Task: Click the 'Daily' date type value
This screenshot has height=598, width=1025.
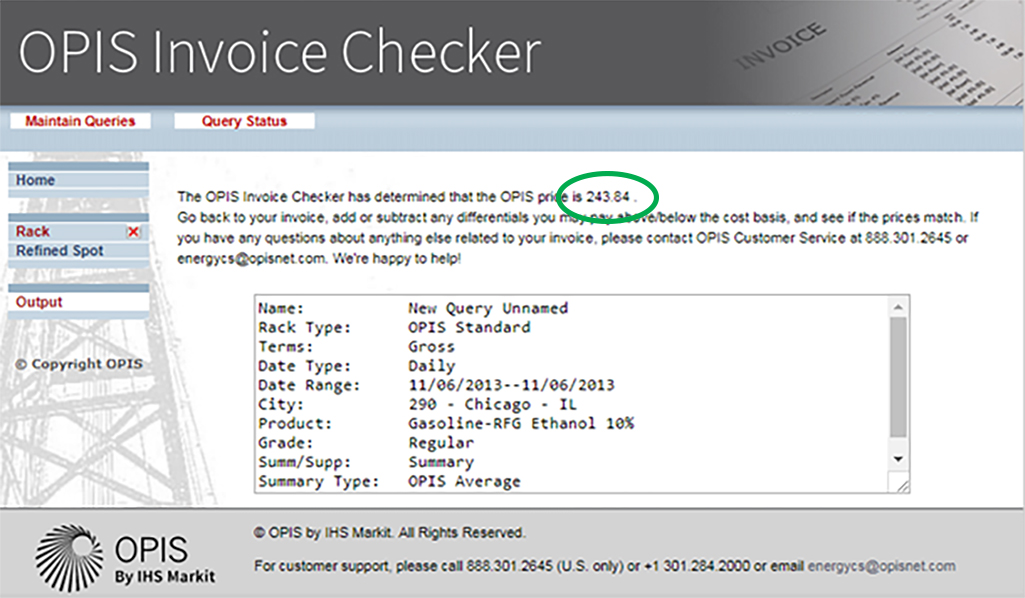Action: pyautogui.click(x=431, y=366)
